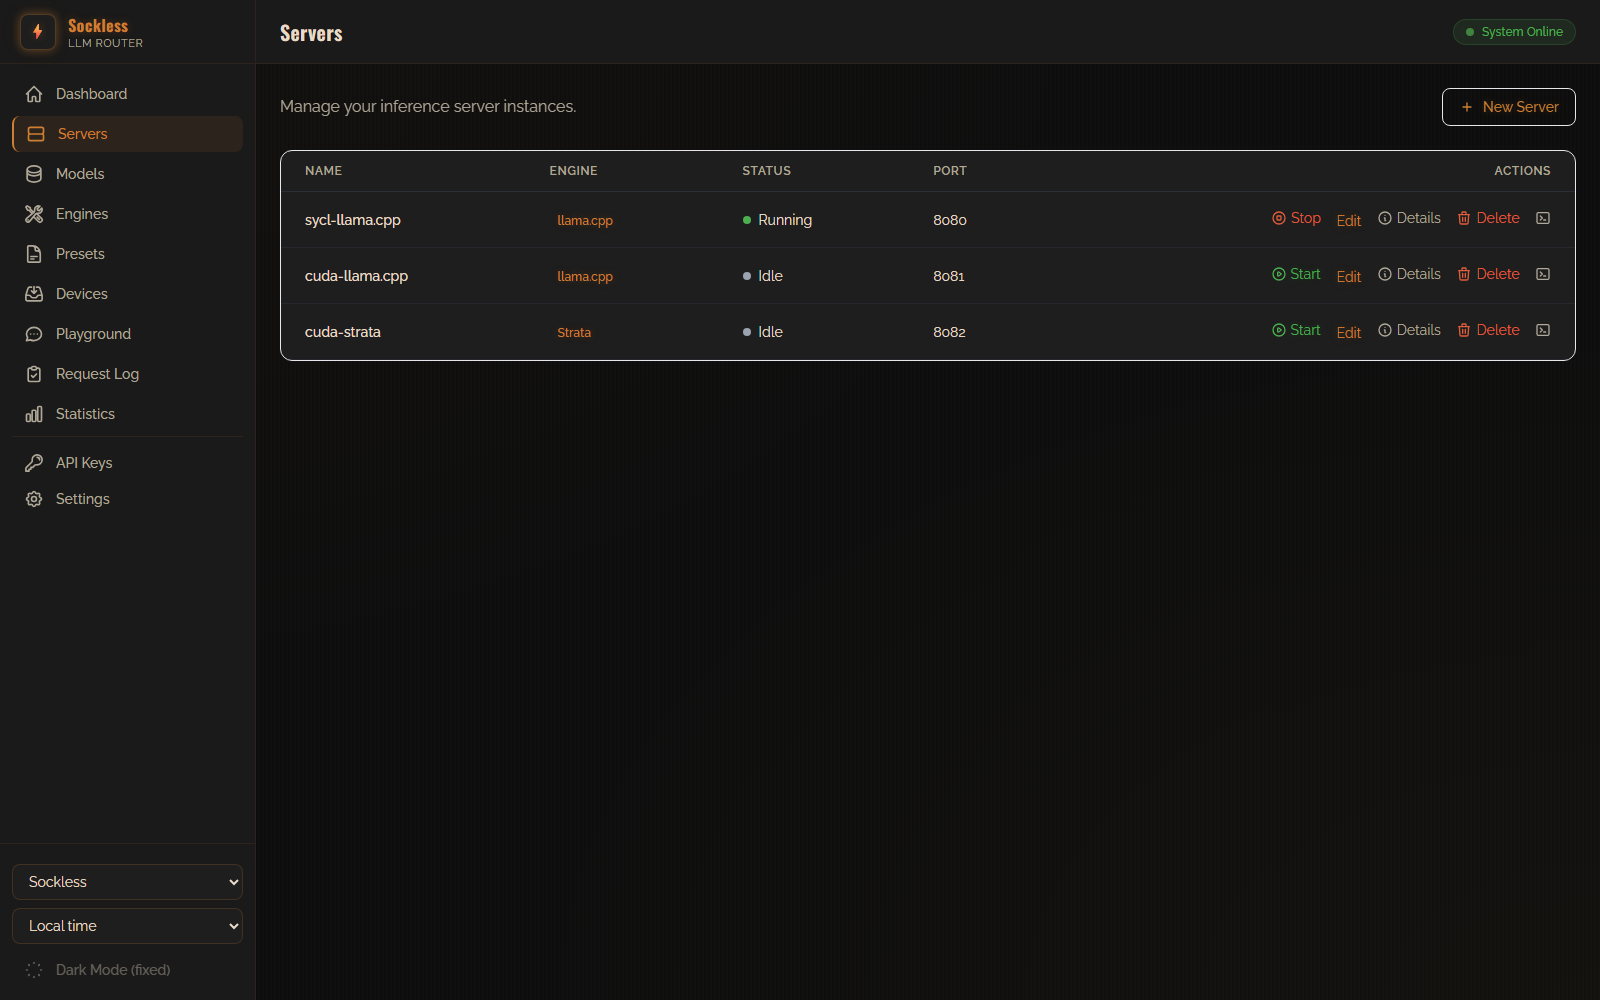1600x1000 pixels.
Task: Delete the sycl-llama.cpp server
Action: pyautogui.click(x=1488, y=218)
